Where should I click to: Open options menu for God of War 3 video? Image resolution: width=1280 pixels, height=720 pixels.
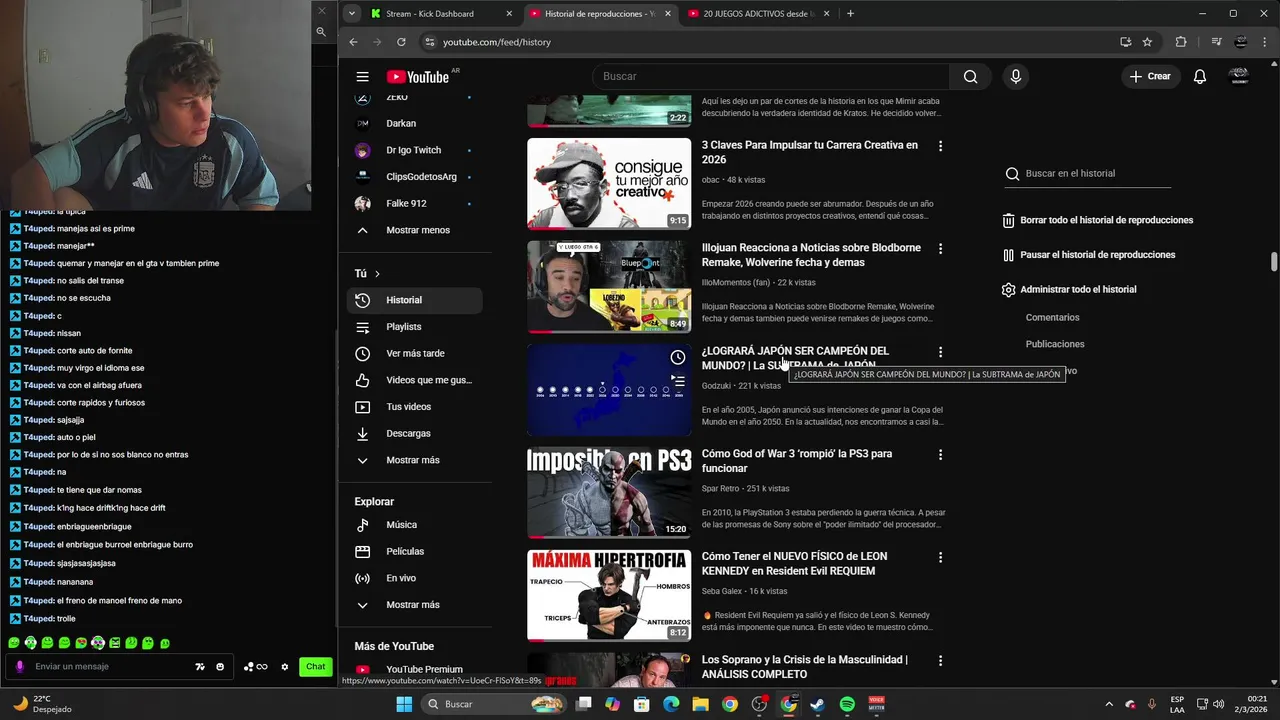click(x=940, y=455)
